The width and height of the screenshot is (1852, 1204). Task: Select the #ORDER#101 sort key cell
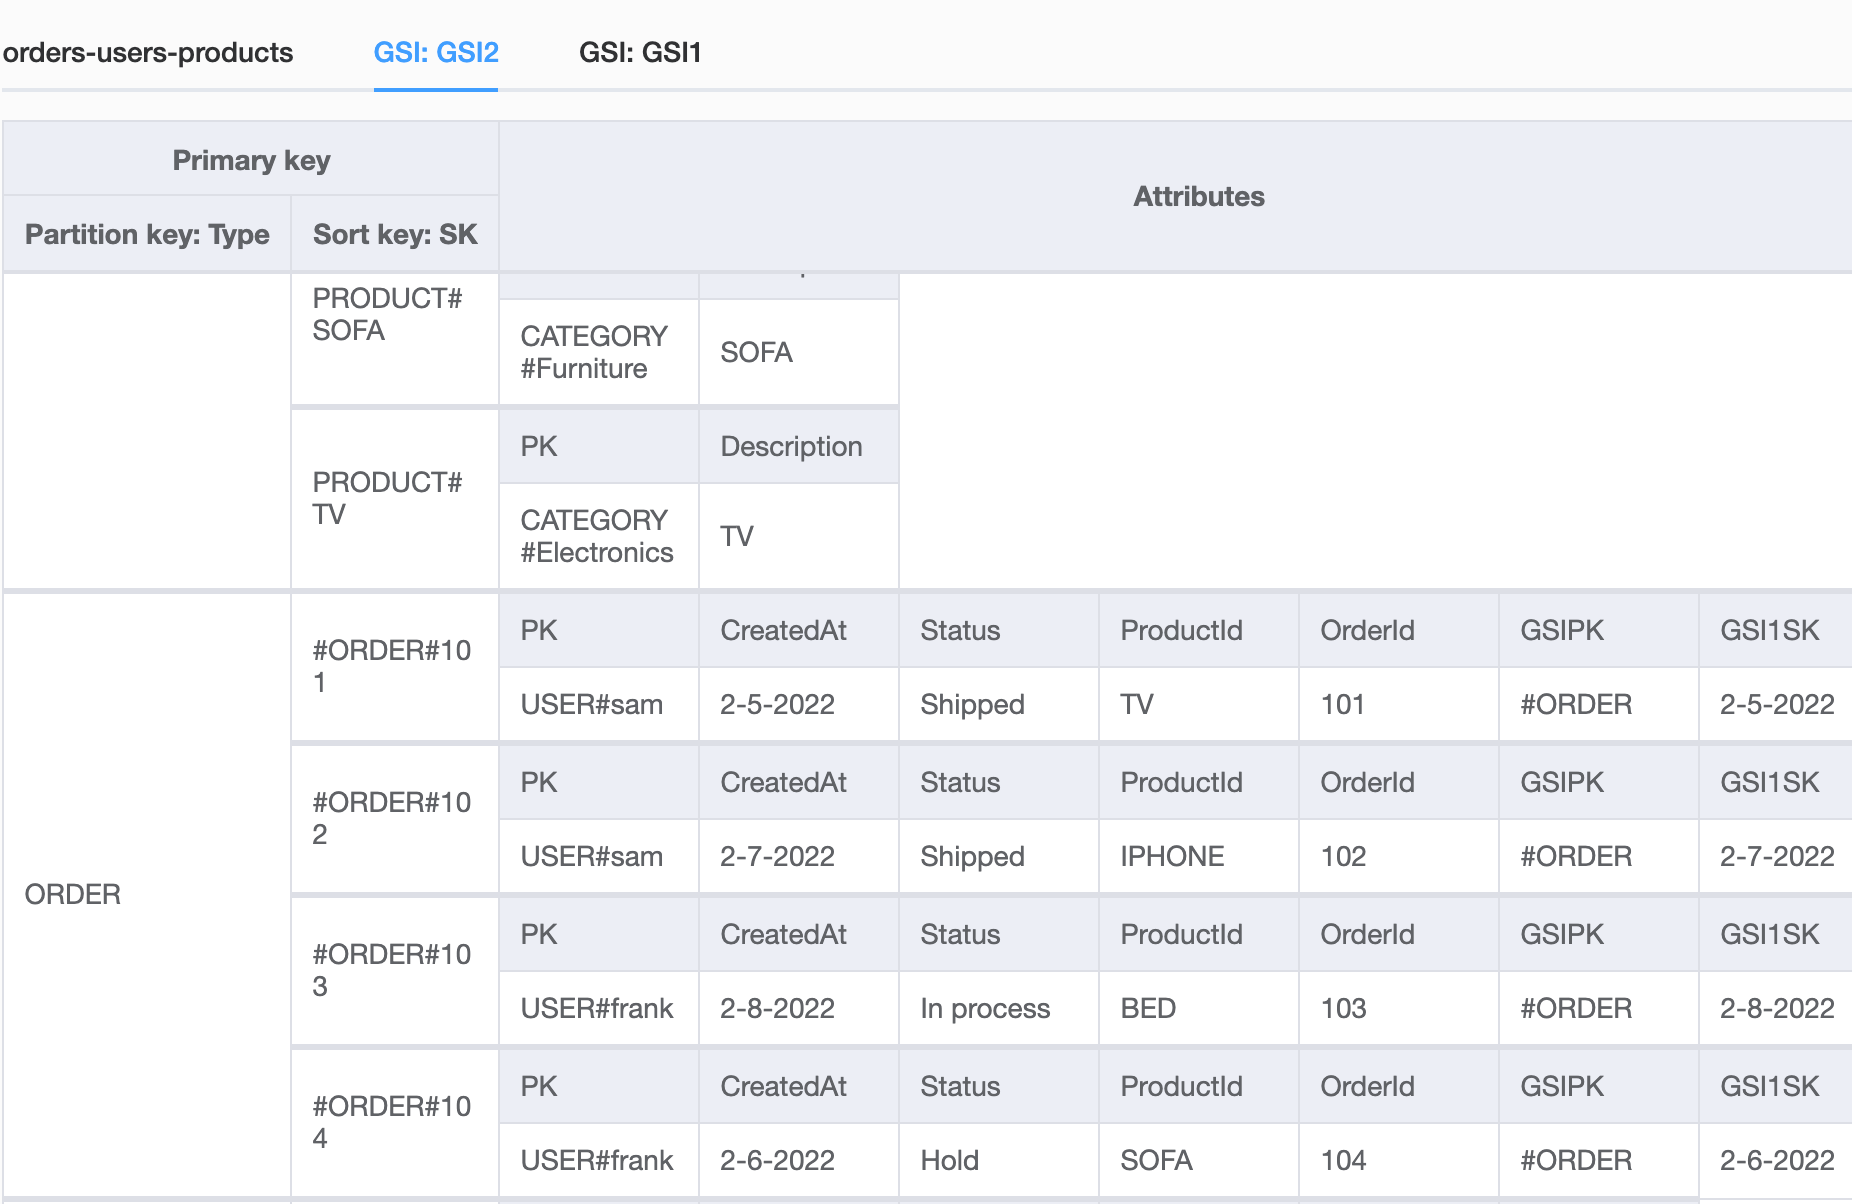(x=391, y=666)
